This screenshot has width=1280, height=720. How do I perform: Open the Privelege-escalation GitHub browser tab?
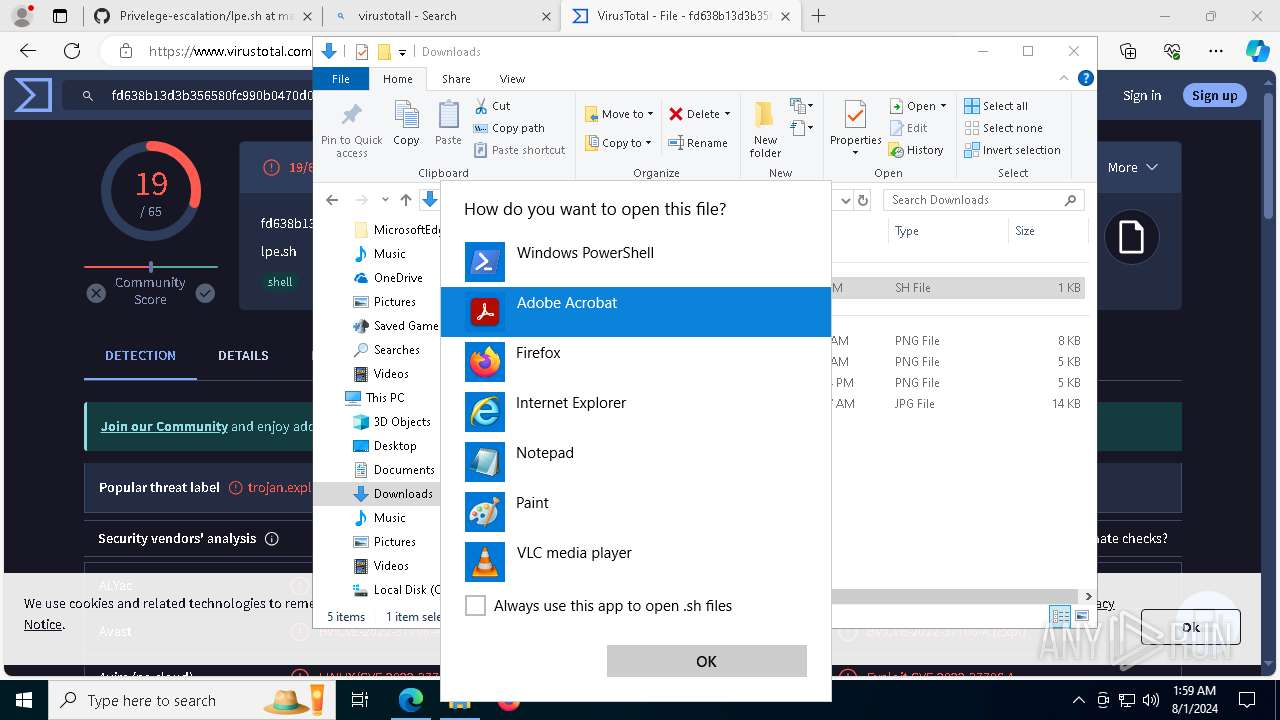[x=205, y=16]
